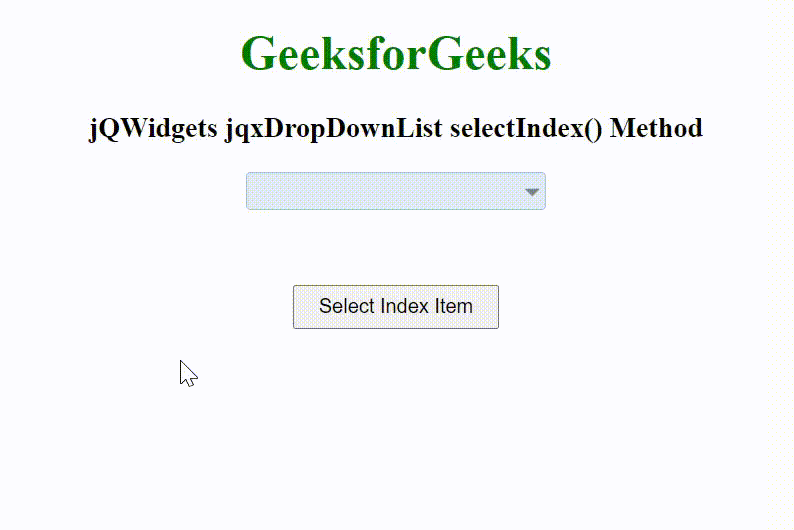The image size is (794, 530).
Task: Click selectIndex() text in the heading
Action: (526, 128)
